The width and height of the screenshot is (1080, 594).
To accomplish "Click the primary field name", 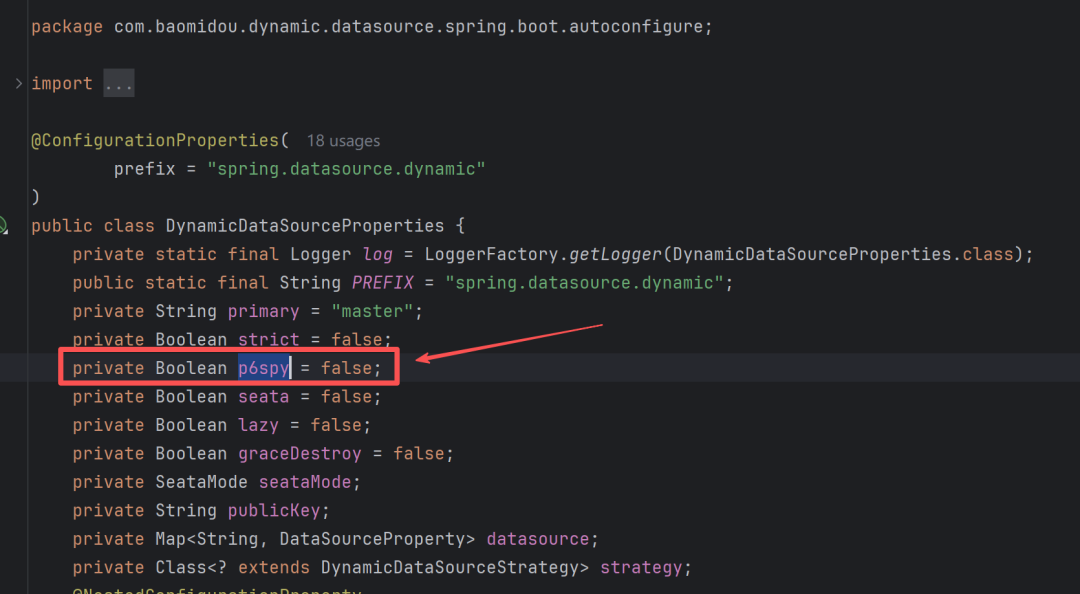I will click(264, 311).
